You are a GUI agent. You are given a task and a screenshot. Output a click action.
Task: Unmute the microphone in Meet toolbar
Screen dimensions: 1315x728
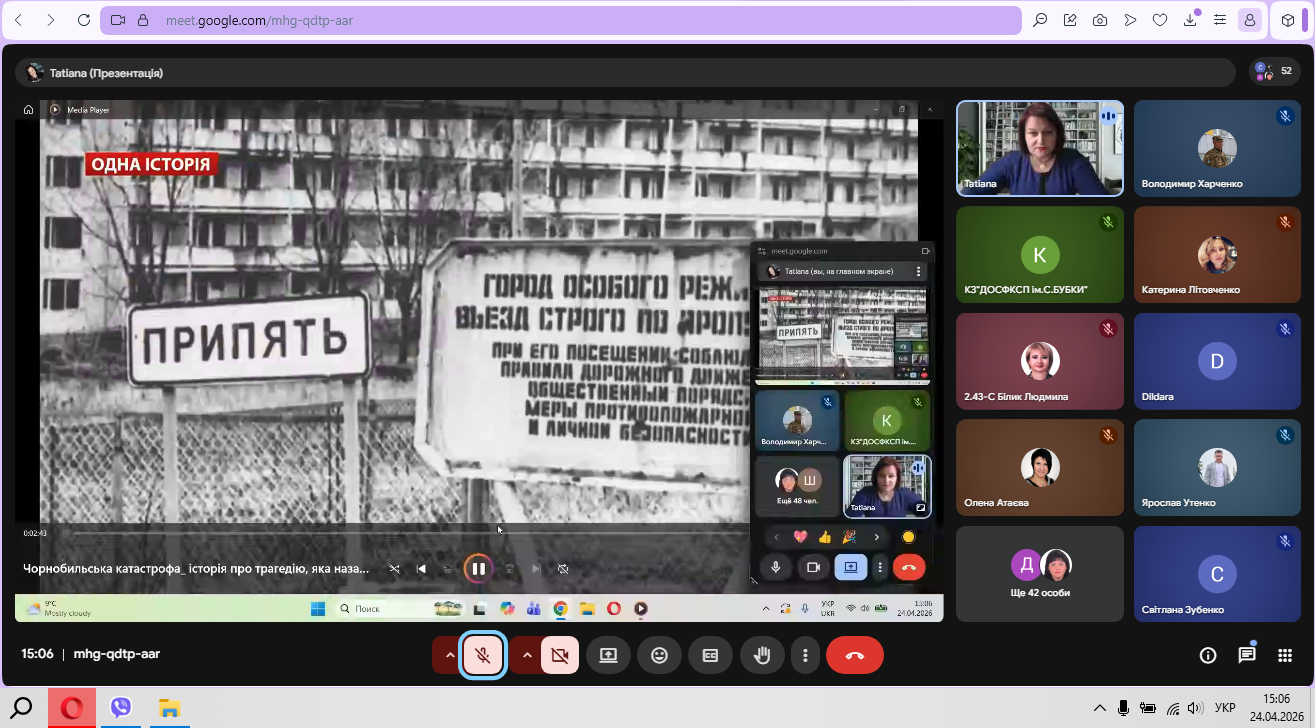click(483, 655)
